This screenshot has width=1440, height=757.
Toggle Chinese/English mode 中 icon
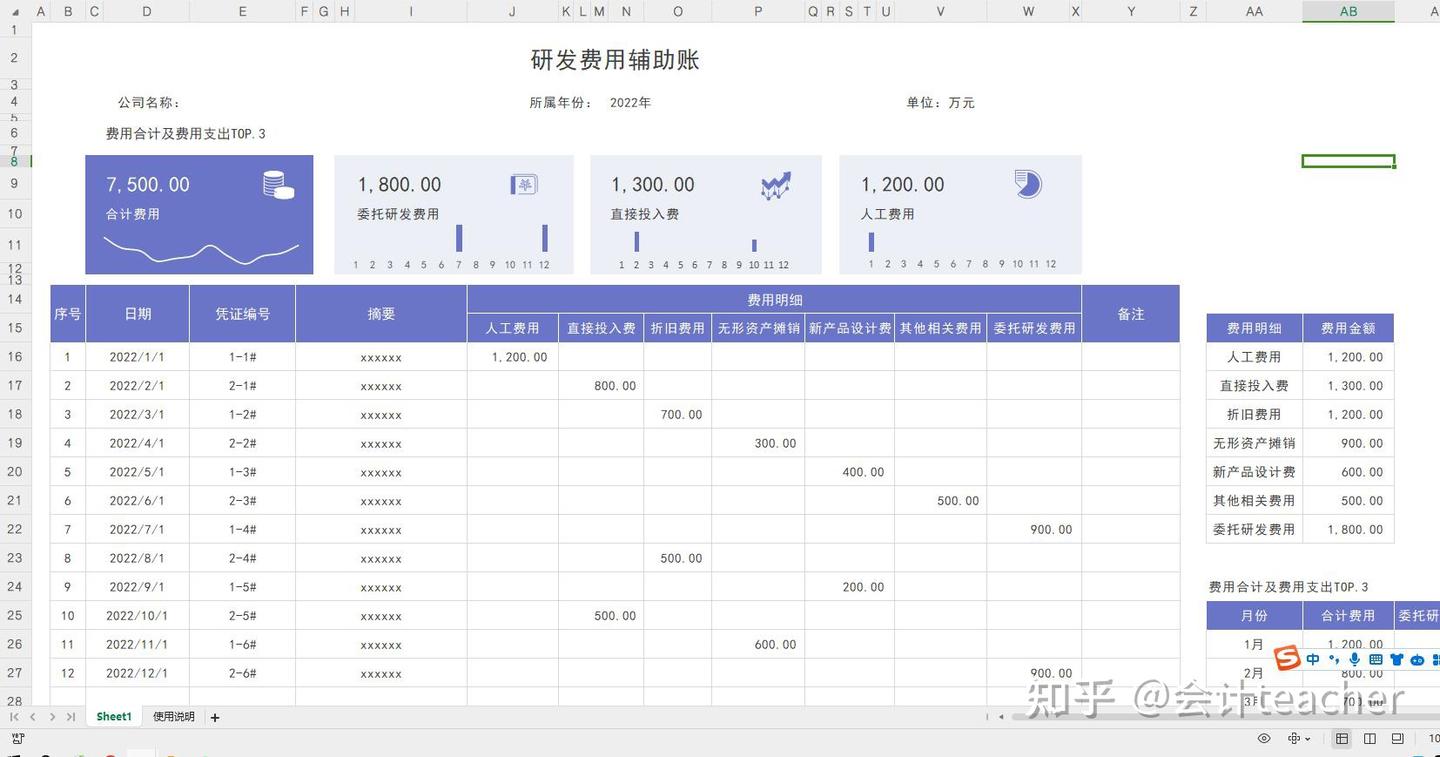pyautogui.click(x=1313, y=660)
